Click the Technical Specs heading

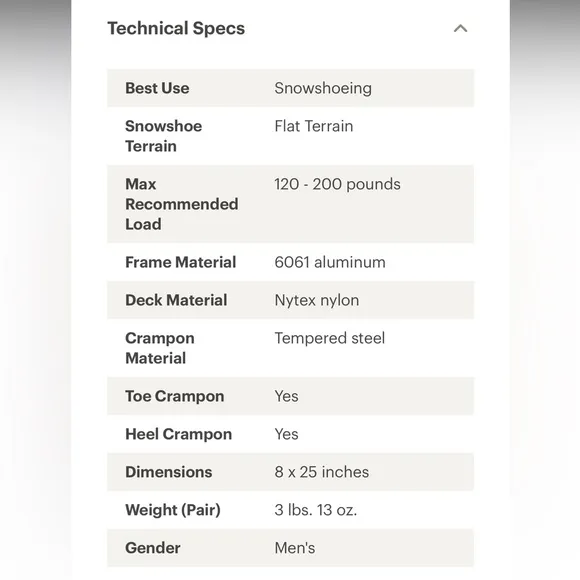pos(176,28)
